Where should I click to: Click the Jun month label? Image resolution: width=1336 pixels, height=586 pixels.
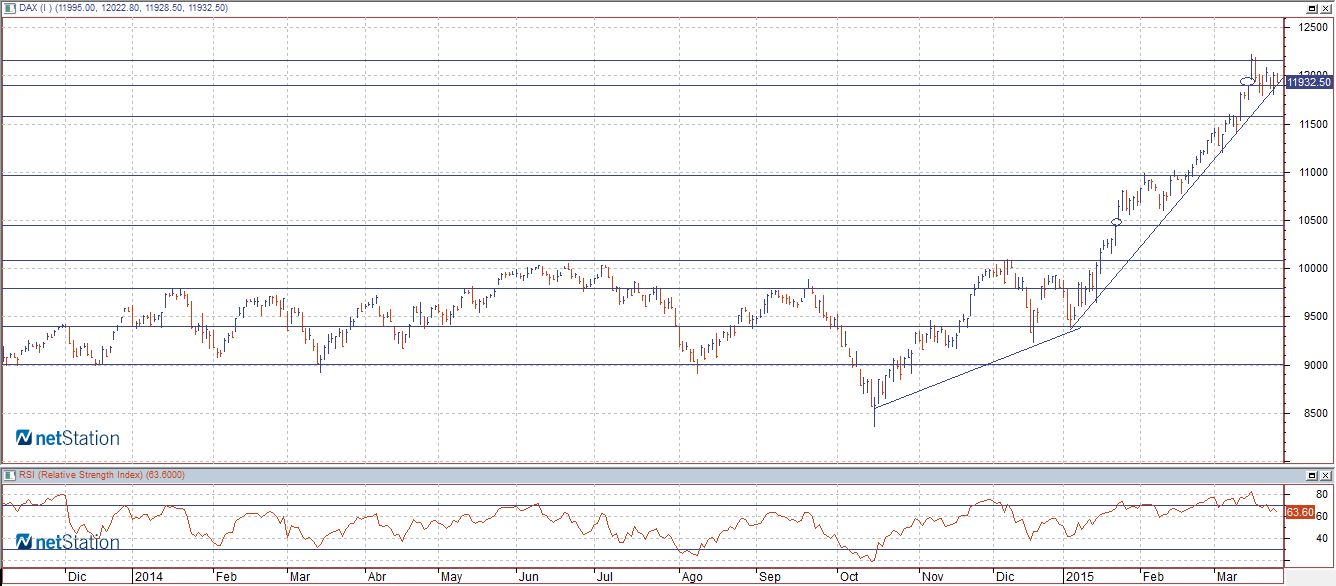(528, 577)
